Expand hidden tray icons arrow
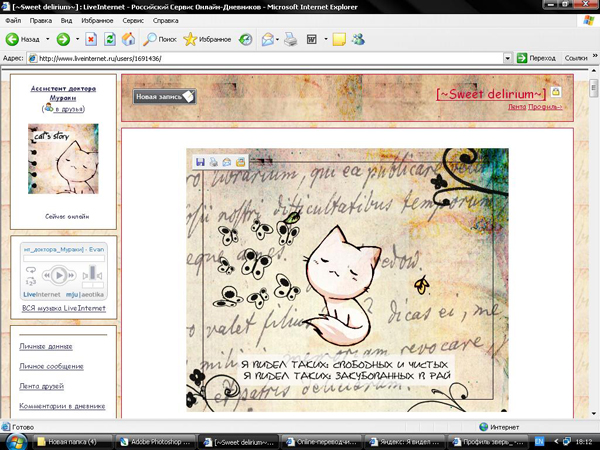The width and height of the screenshot is (600, 450). [x=556, y=442]
